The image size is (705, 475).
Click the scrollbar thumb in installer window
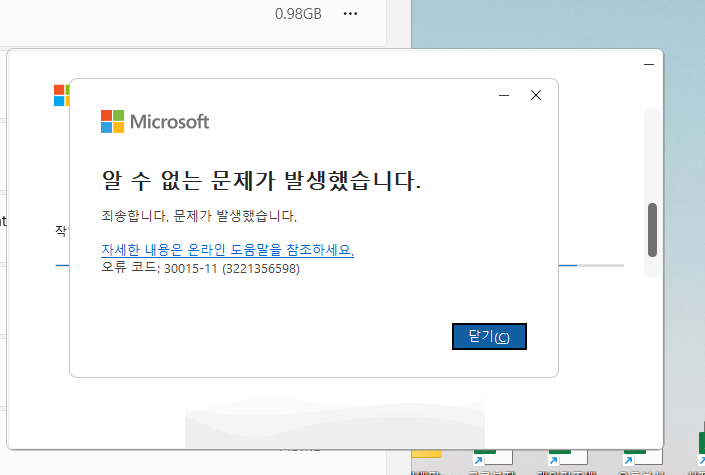pyautogui.click(x=652, y=230)
